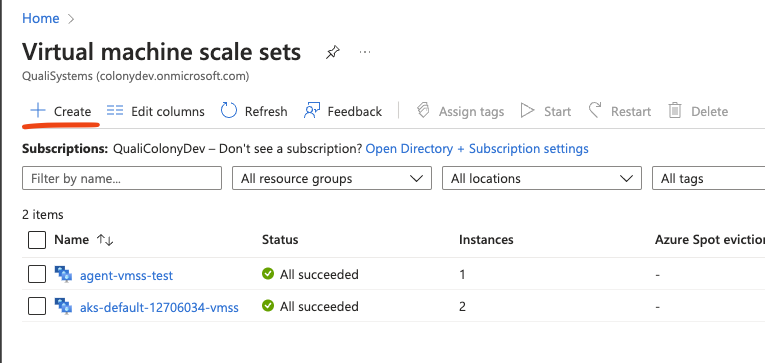Open Directory + Subscription settings link

click(x=477, y=148)
